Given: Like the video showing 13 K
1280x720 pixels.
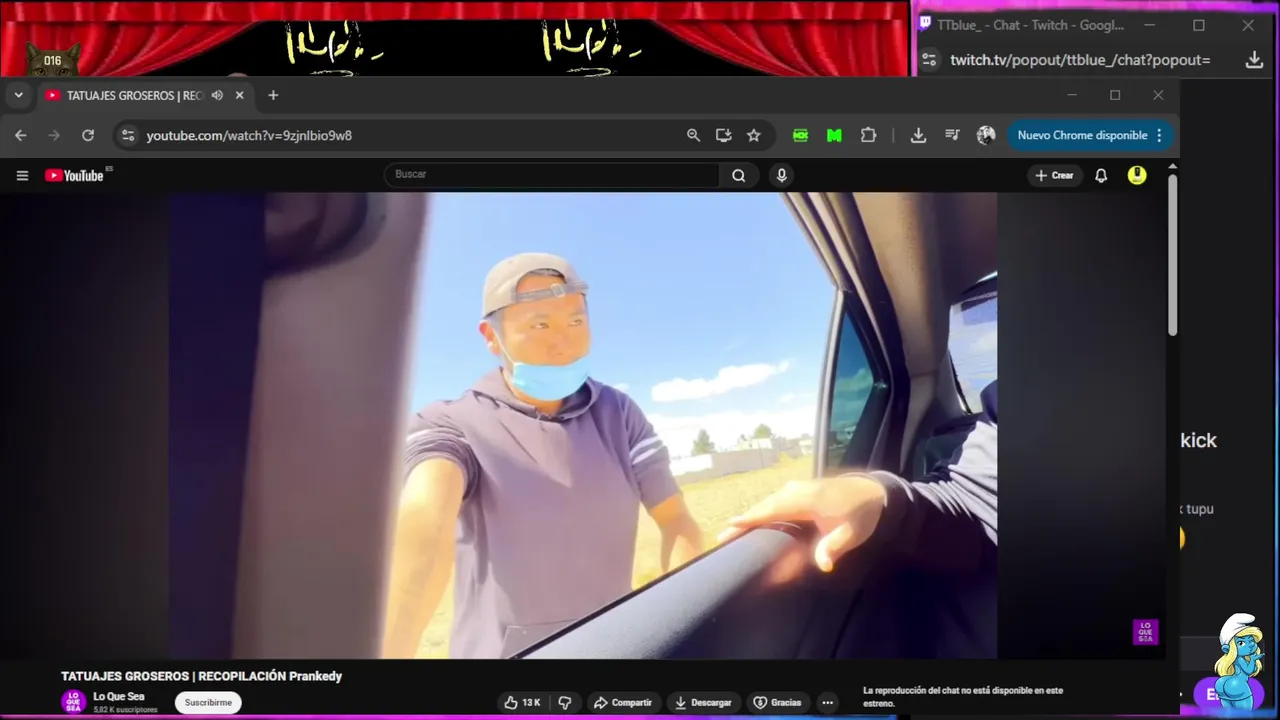Looking at the screenshot, I should (522, 702).
